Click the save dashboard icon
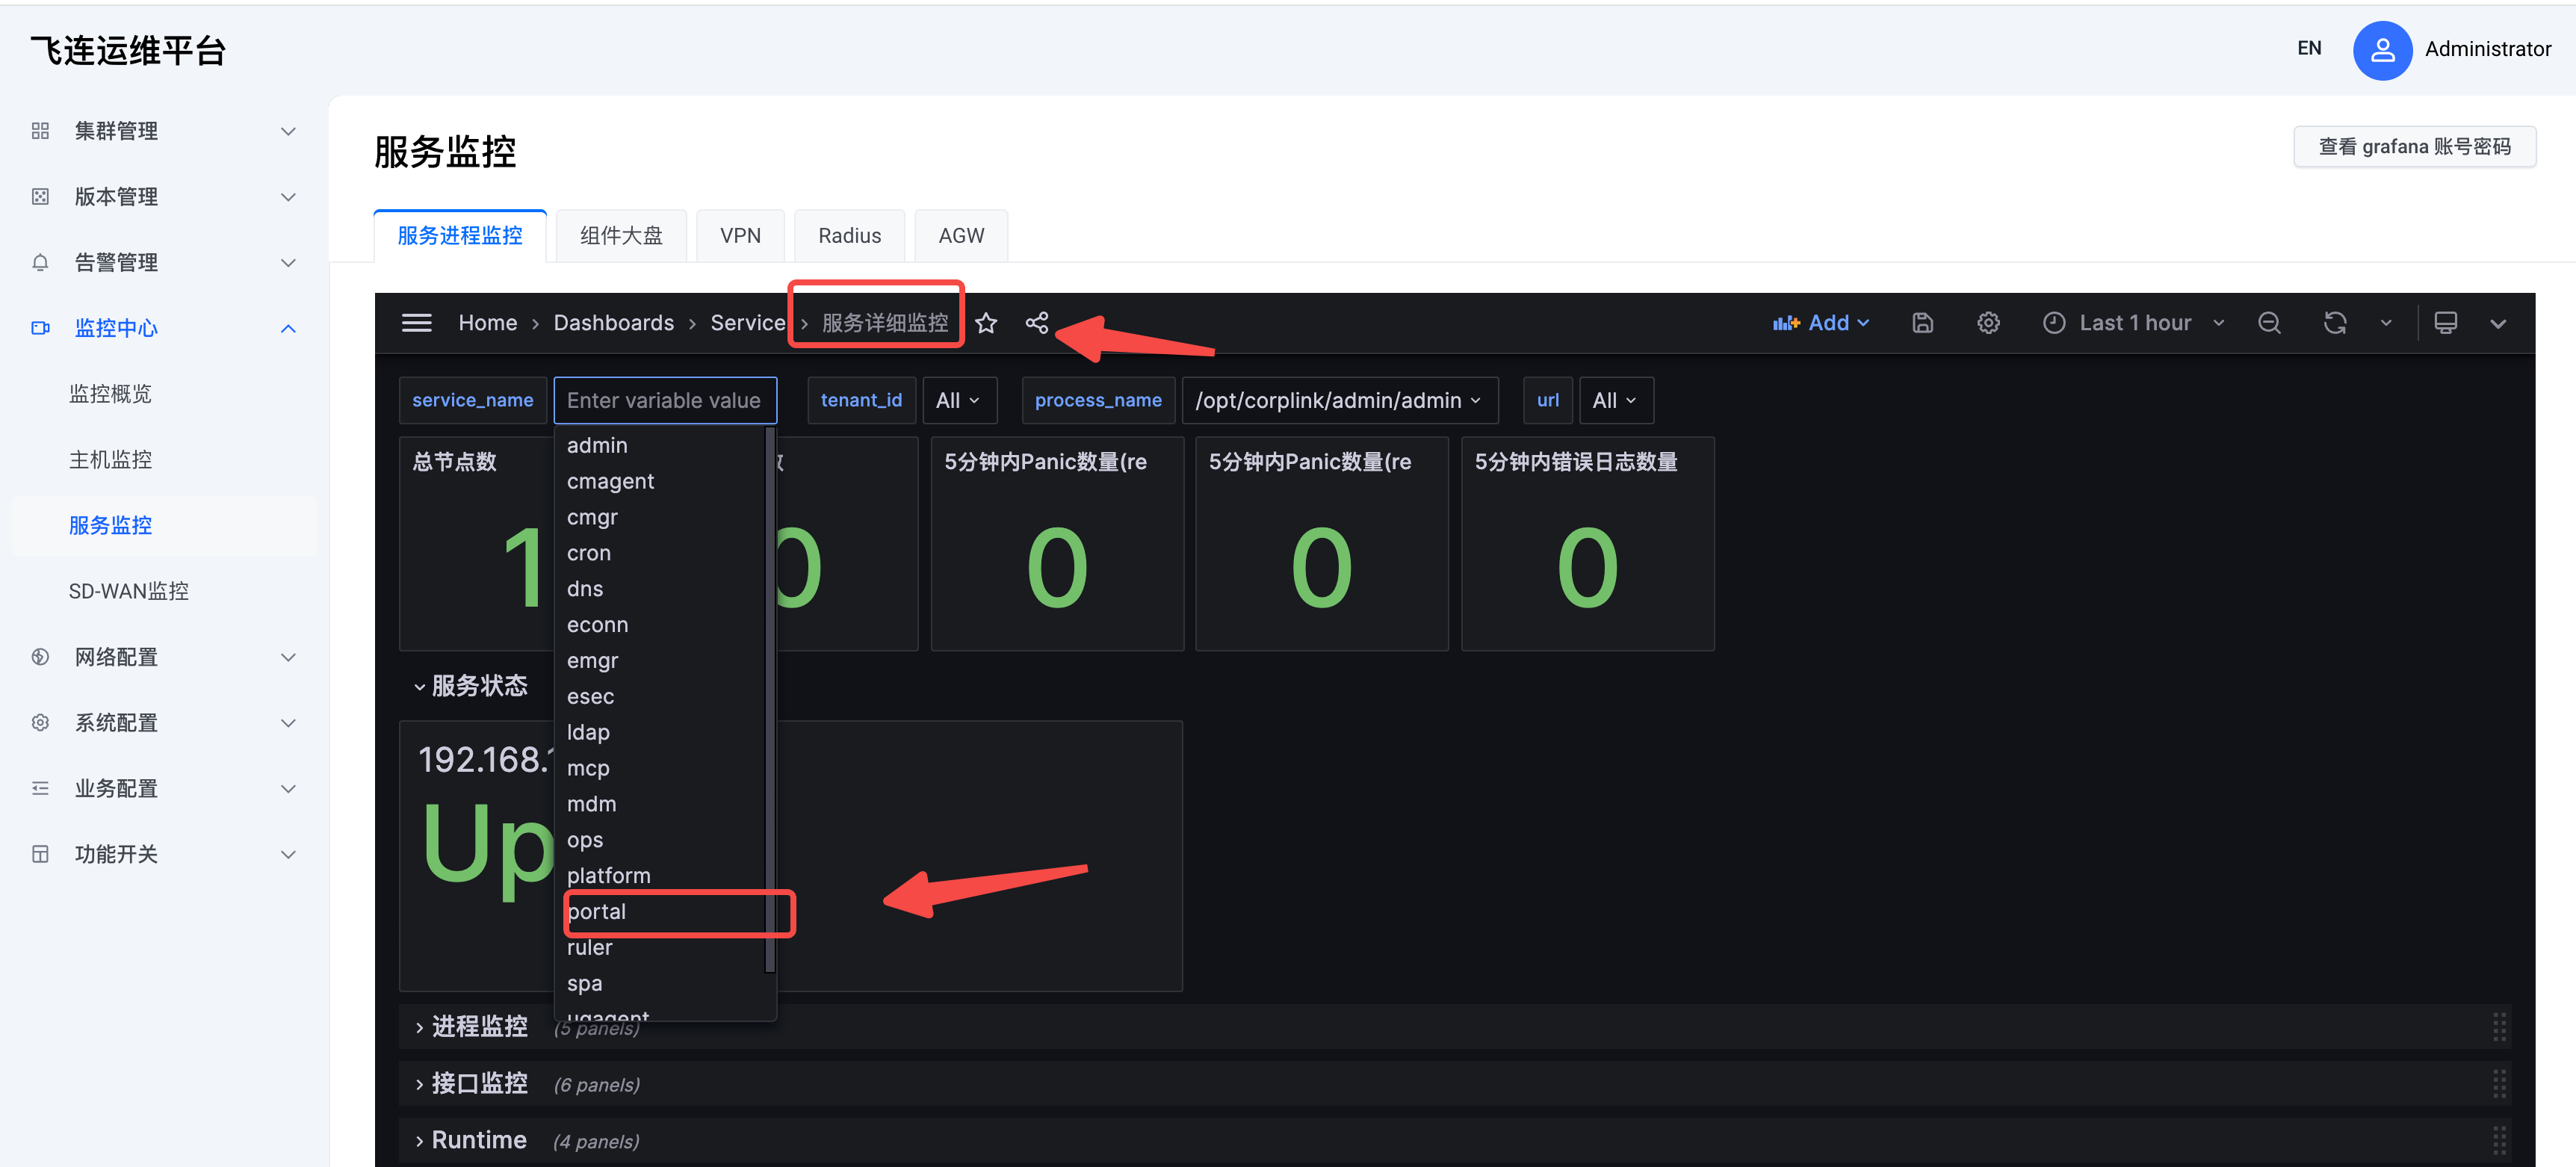The width and height of the screenshot is (2576, 1167). [1922, 323]
